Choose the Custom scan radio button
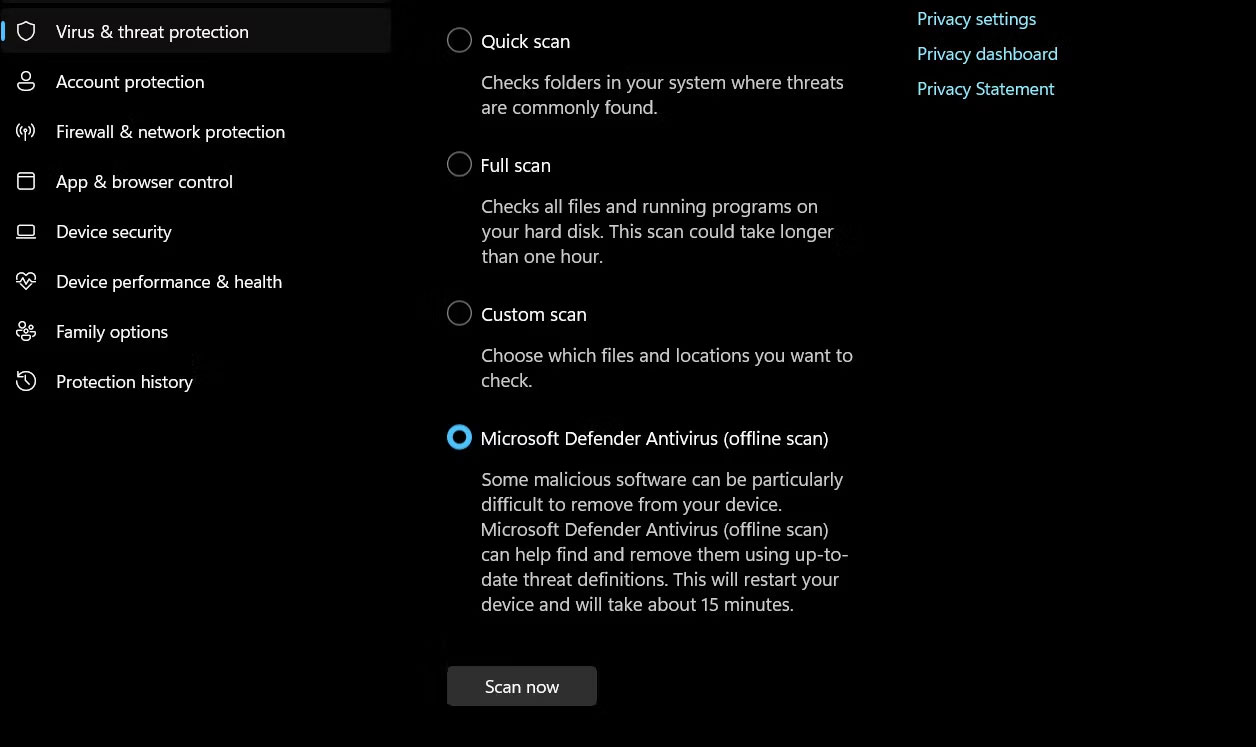1256x747 pixels. coord(459,313)
